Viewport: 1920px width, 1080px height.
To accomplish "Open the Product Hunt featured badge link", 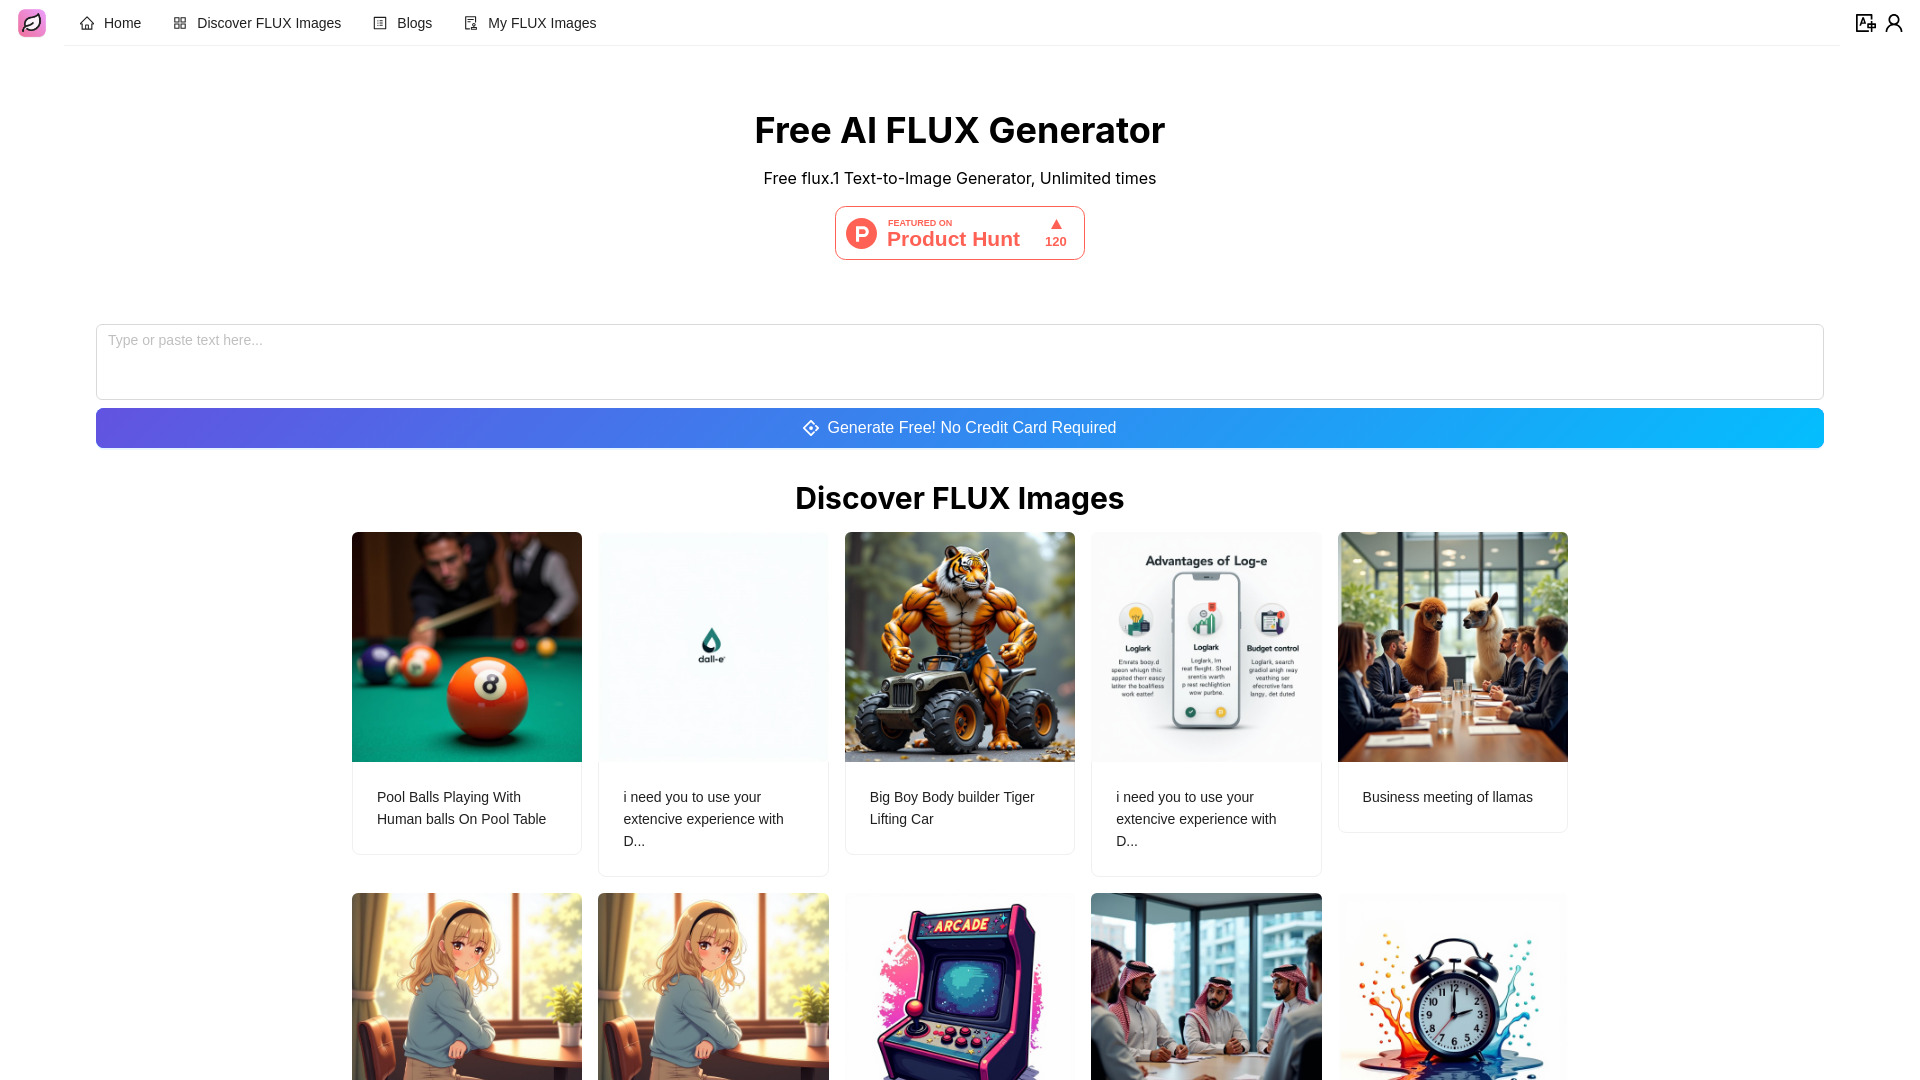I will point(959,232).
